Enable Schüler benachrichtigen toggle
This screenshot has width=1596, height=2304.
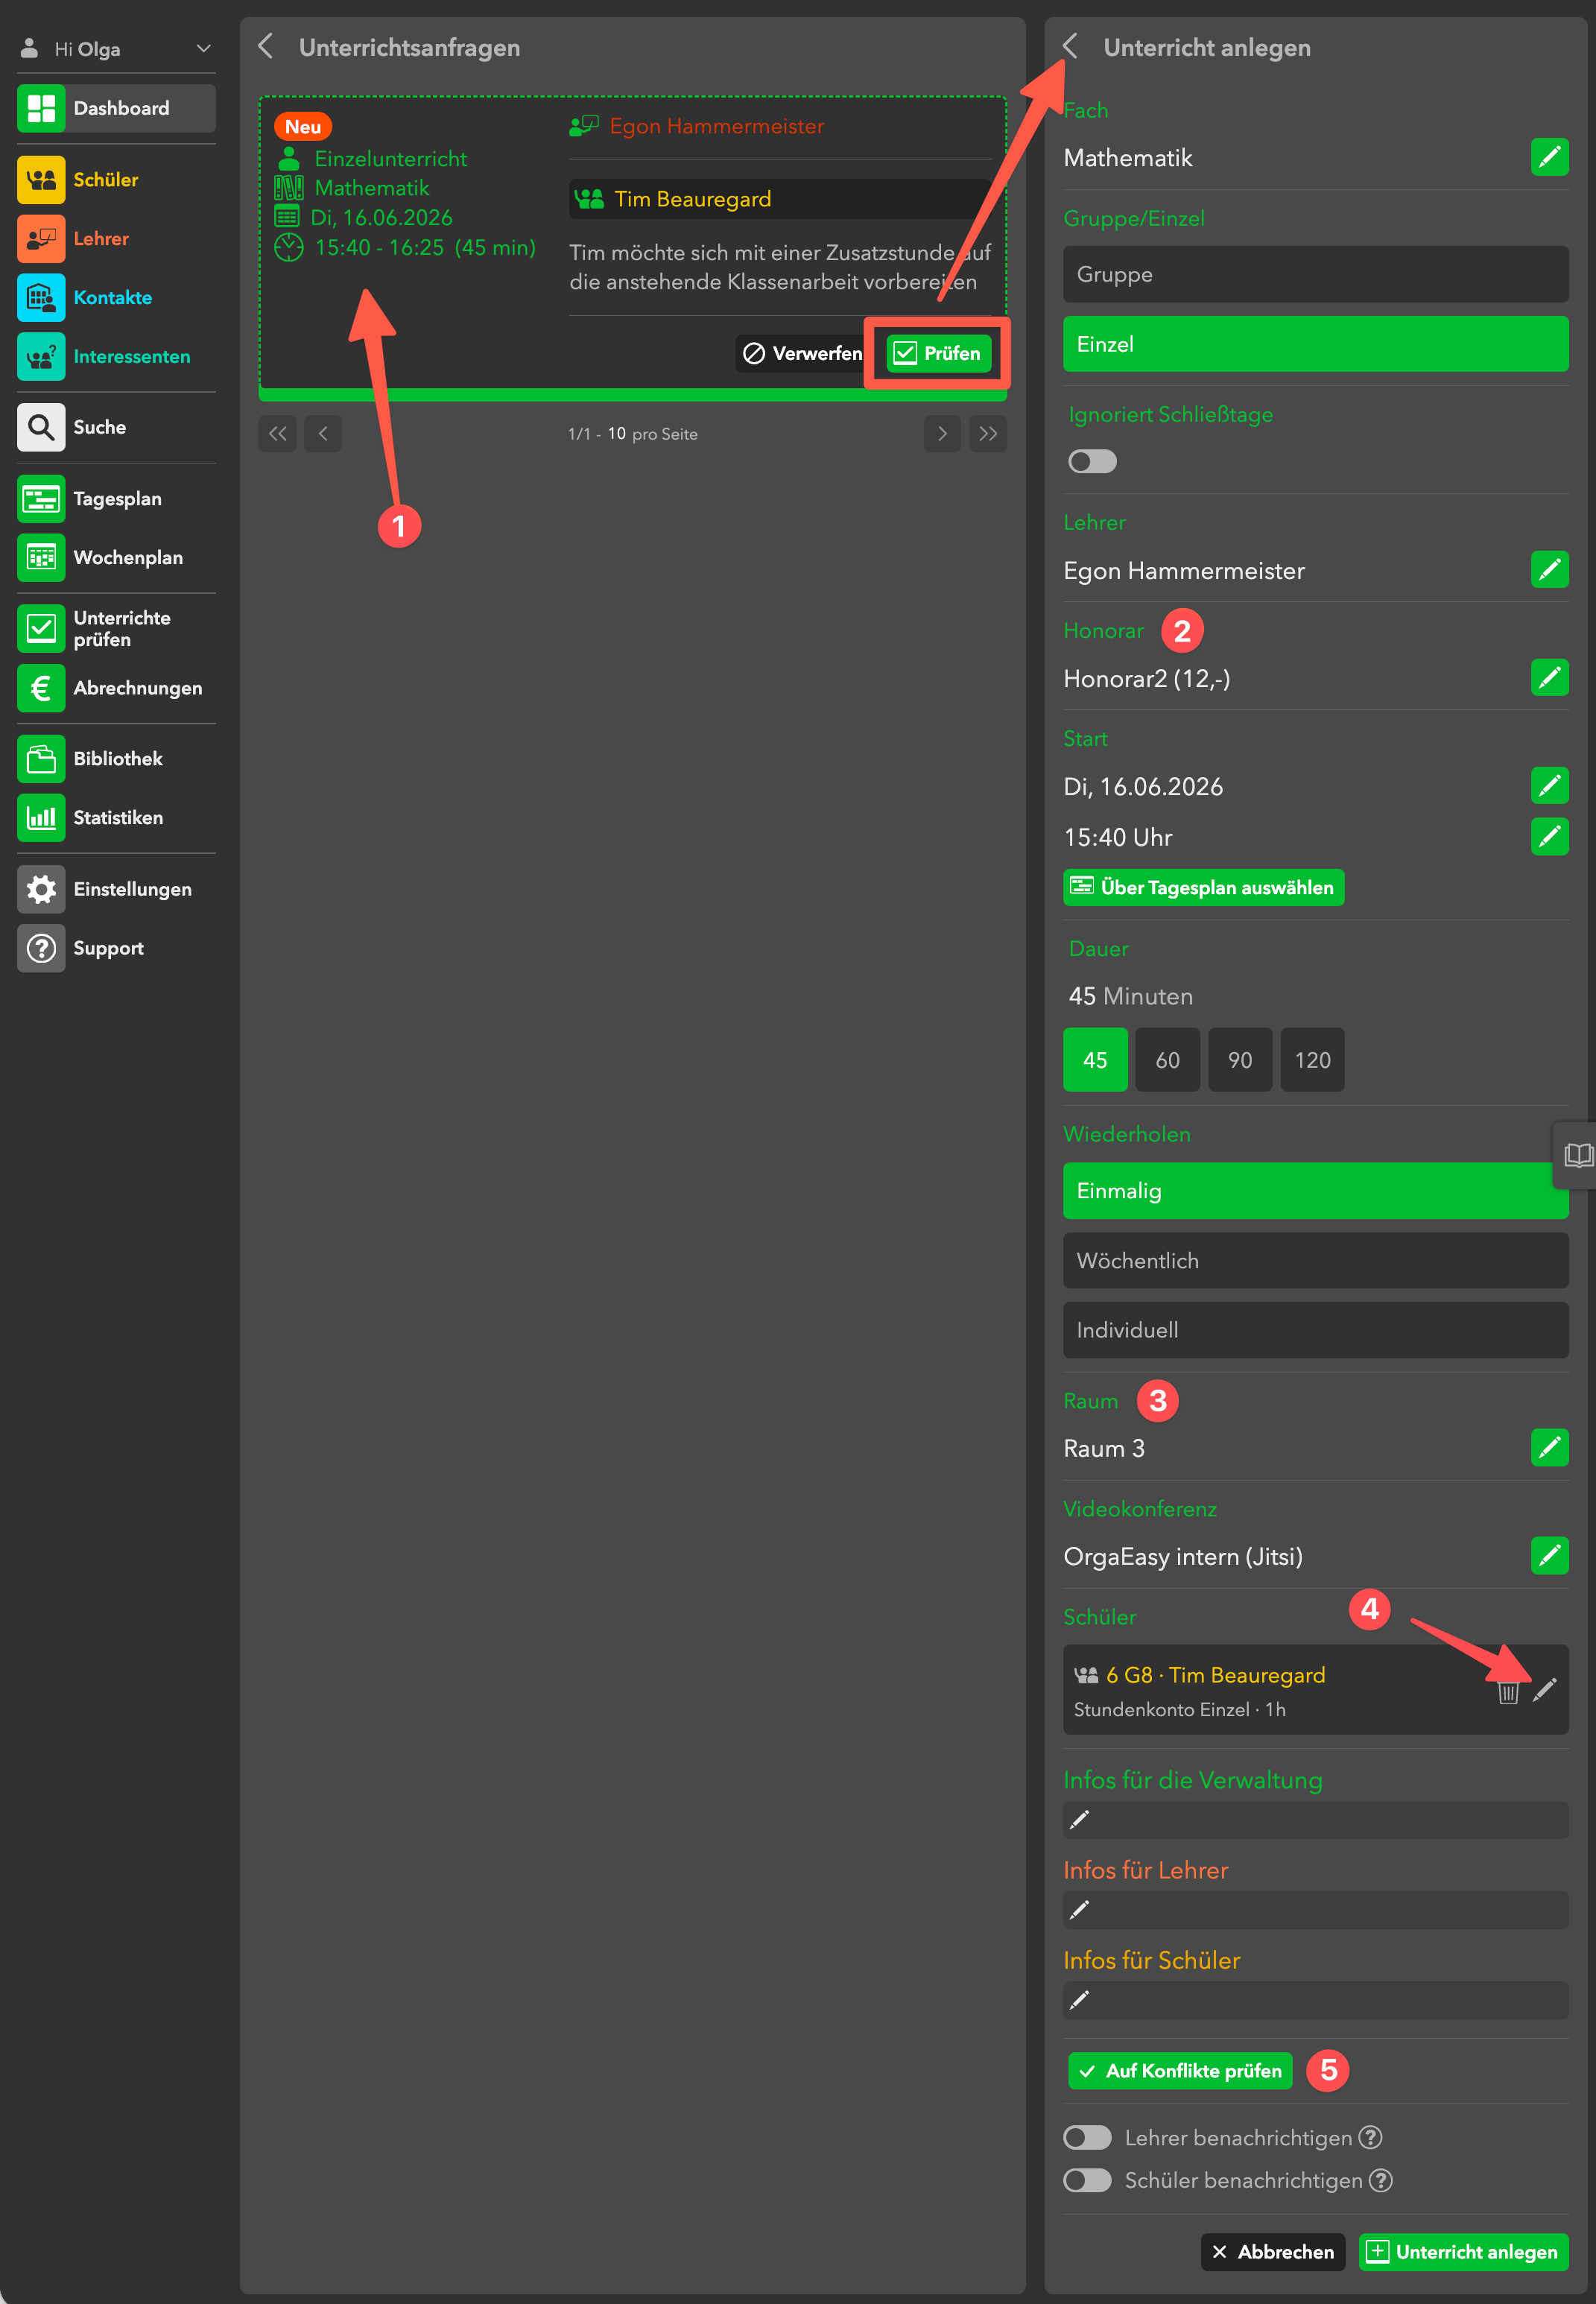[1087, 2180]
